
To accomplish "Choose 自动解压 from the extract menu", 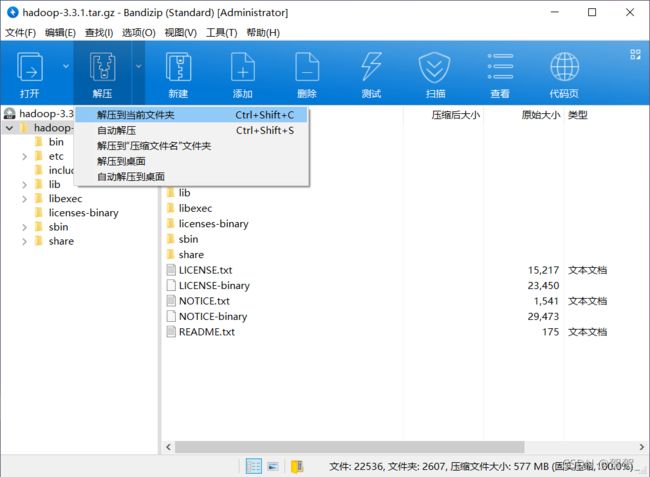I will coord(192,131).
